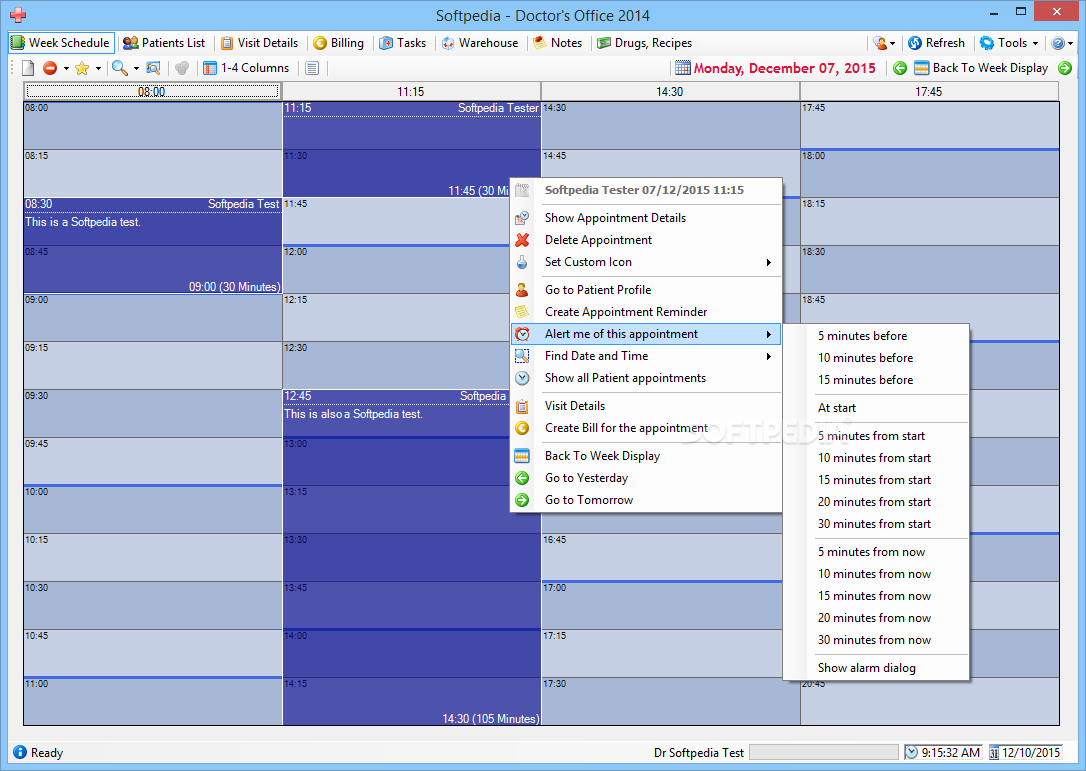This screenshot has height=771, width=1086.
Task: Click the 12/10/2015 date in the status bar
Action: point(1031,752)
